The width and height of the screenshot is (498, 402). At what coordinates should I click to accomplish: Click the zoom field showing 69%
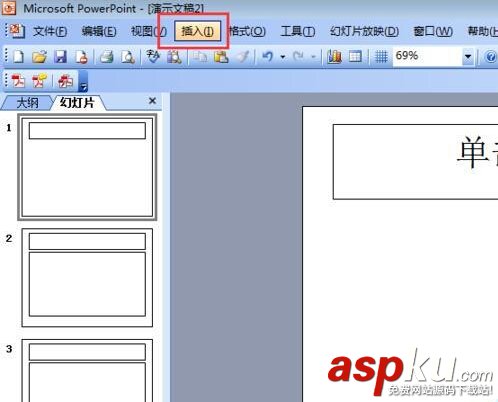pyautogui.click(x=427, y=56)
